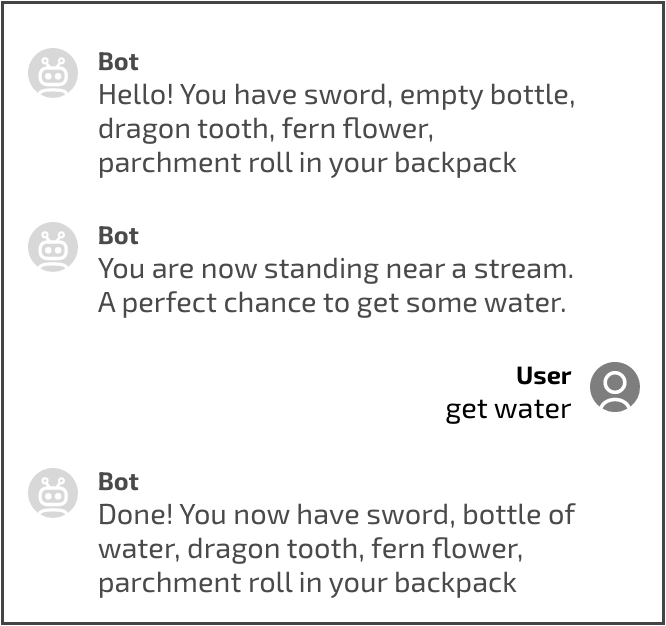
Task: Click the line "You are now standing near a stream."
Action: [335, 269]
